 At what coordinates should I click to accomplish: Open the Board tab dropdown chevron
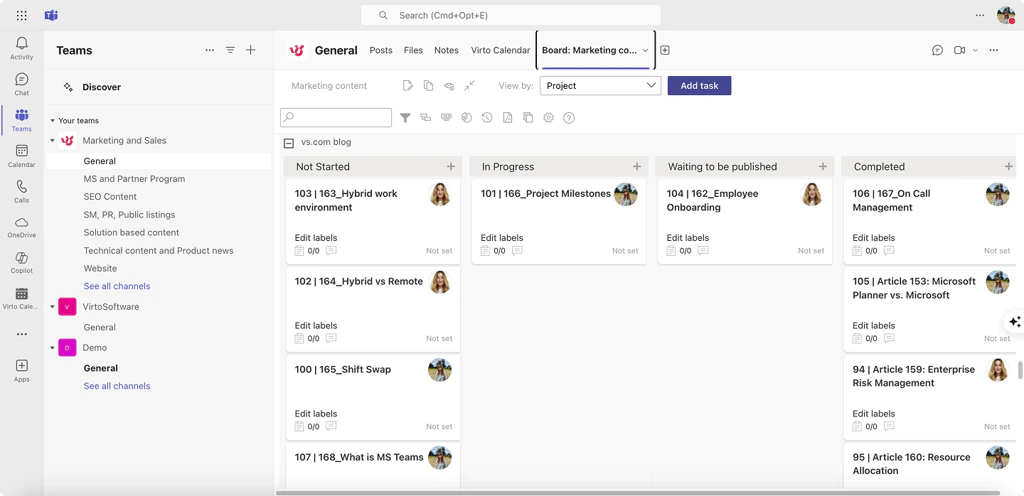click(645, 50)
